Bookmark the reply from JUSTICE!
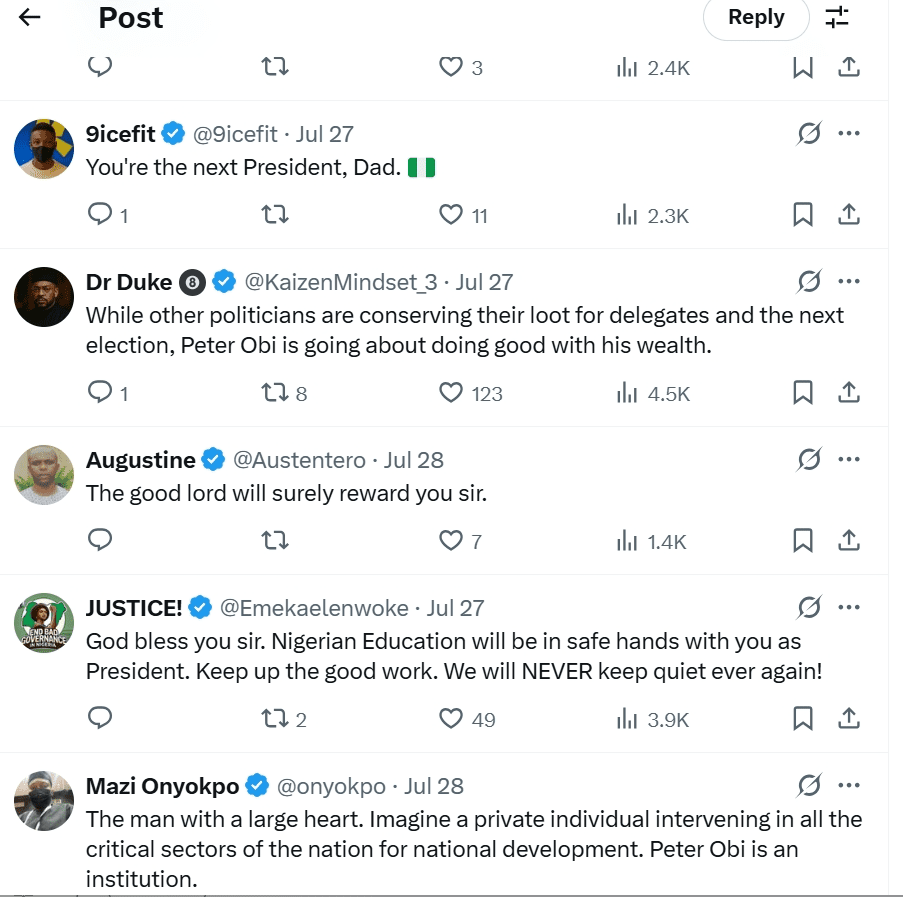Viewport: 903px width, 897px height. 802,719
